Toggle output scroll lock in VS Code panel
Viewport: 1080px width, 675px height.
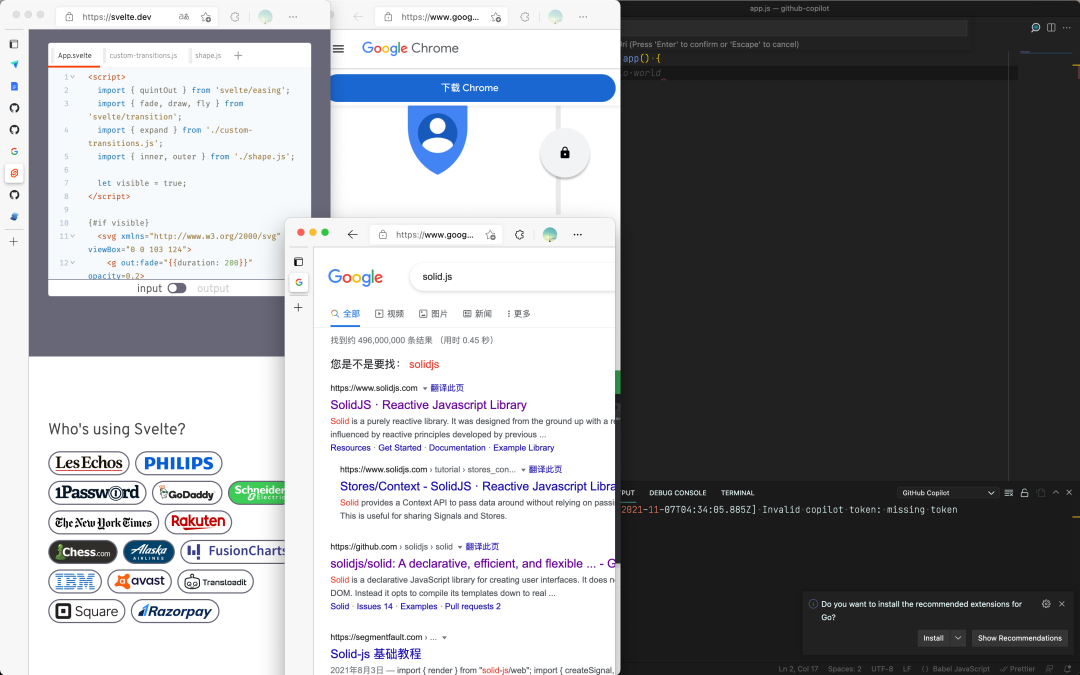tap(1024, 492)
